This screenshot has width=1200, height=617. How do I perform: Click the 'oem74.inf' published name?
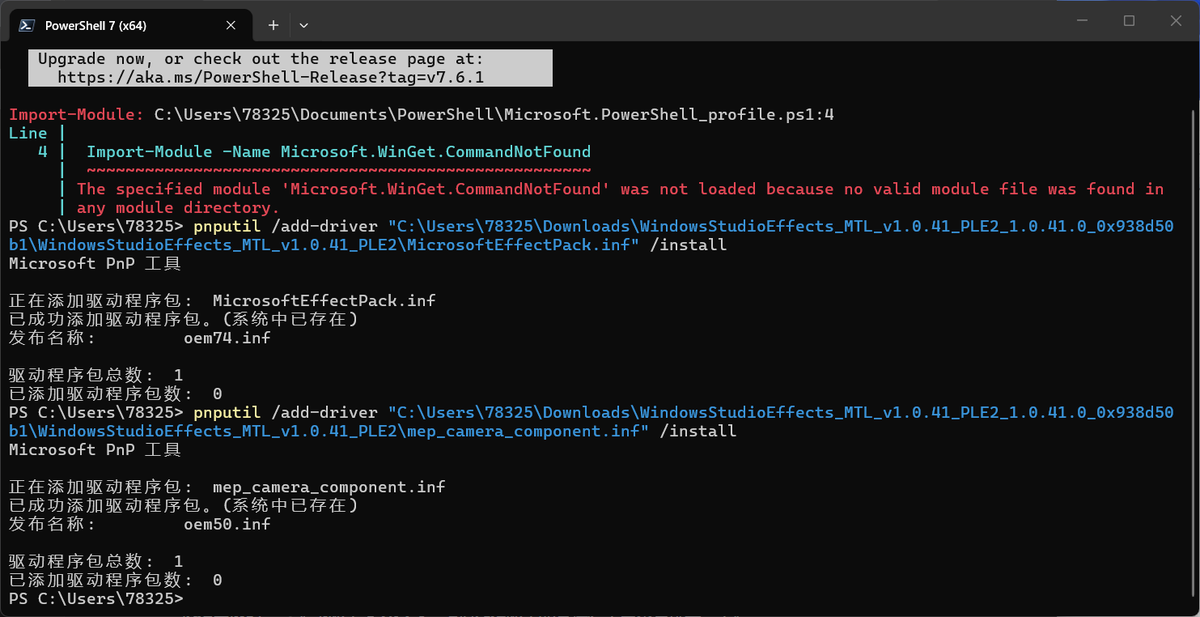(x=227, y=338)
